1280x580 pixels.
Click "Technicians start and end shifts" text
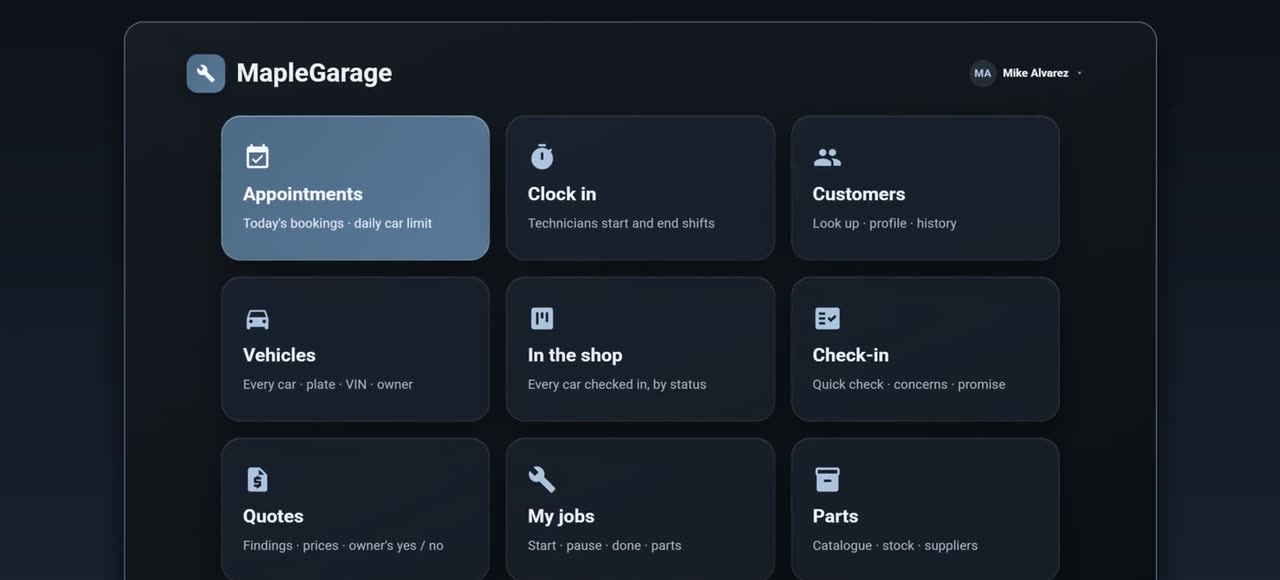pyautogui.click(x=621, y=223)
